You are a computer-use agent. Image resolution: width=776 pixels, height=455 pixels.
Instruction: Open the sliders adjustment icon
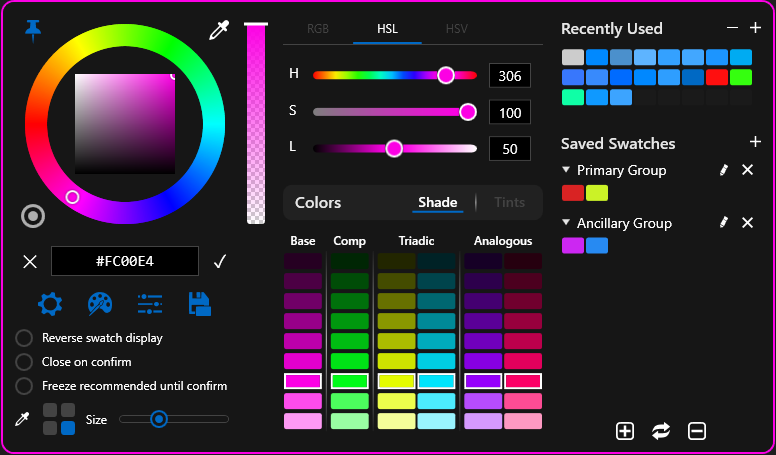150,304
